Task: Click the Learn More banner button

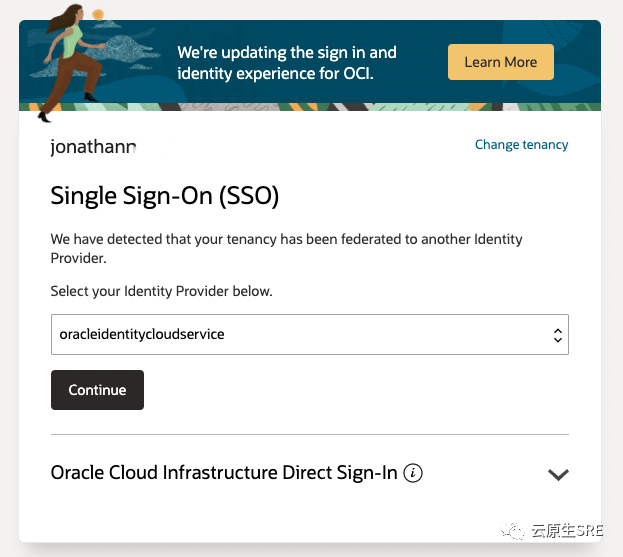Action: click(x=501, y=62)
